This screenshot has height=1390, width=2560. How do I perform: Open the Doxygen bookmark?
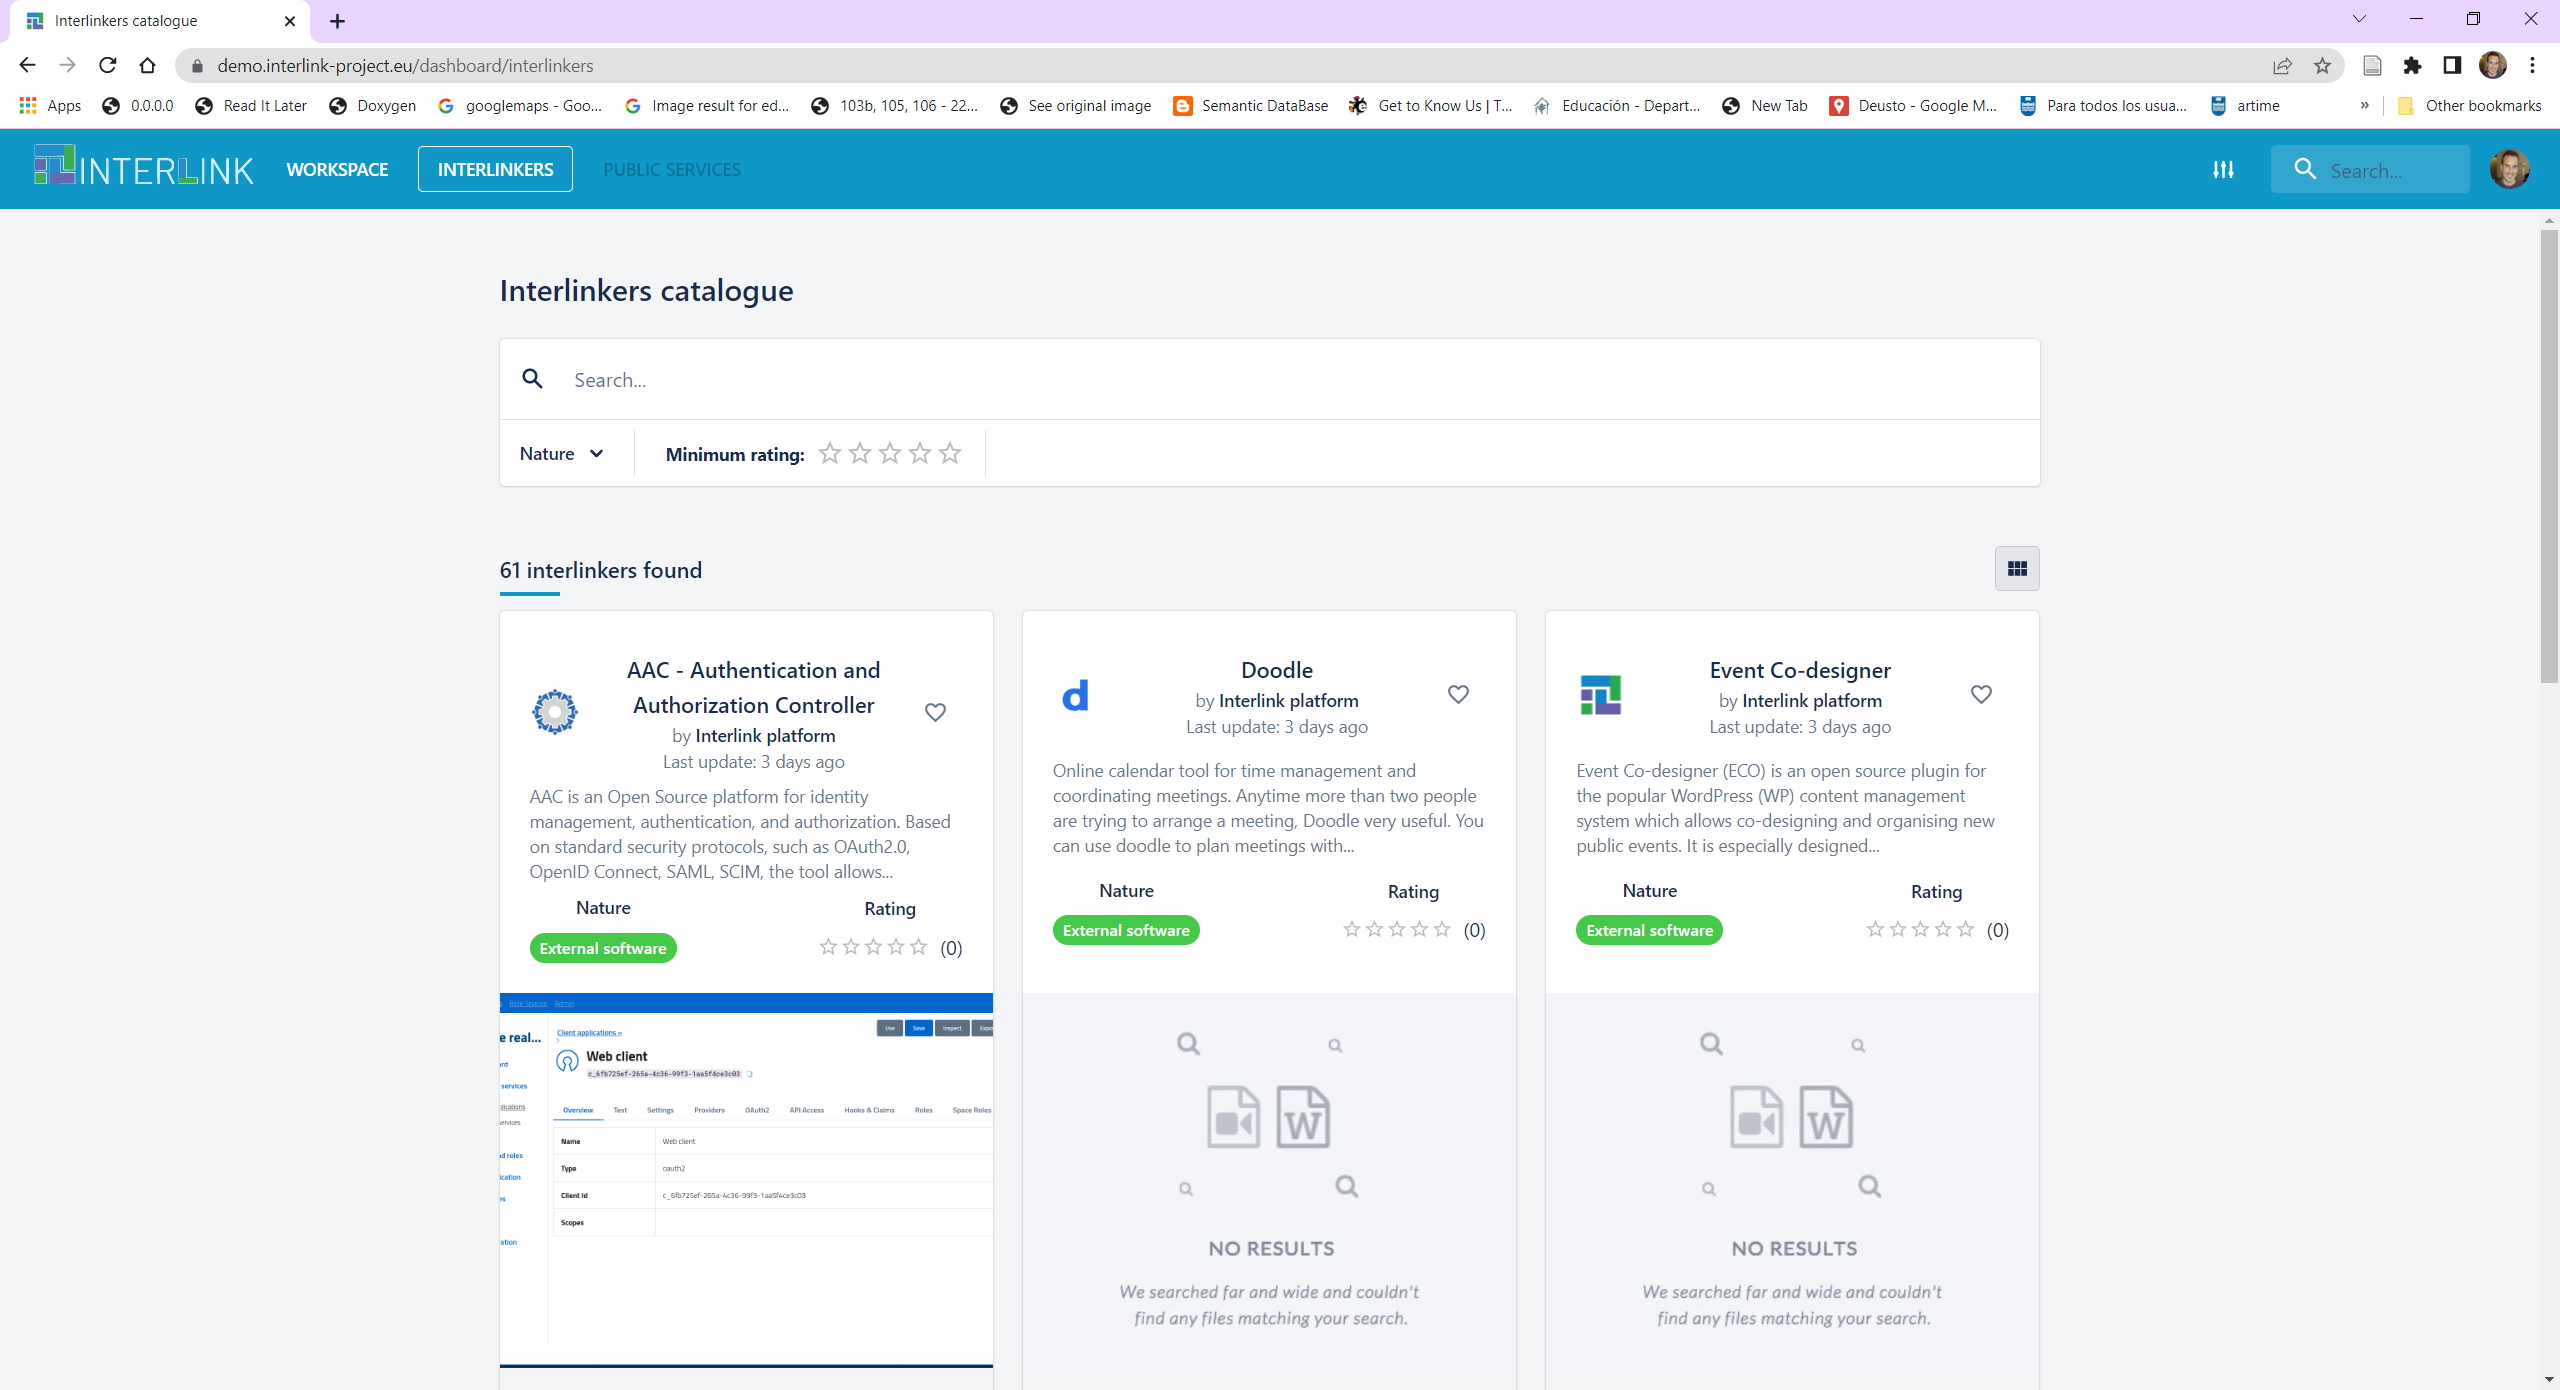pos(373,106)
